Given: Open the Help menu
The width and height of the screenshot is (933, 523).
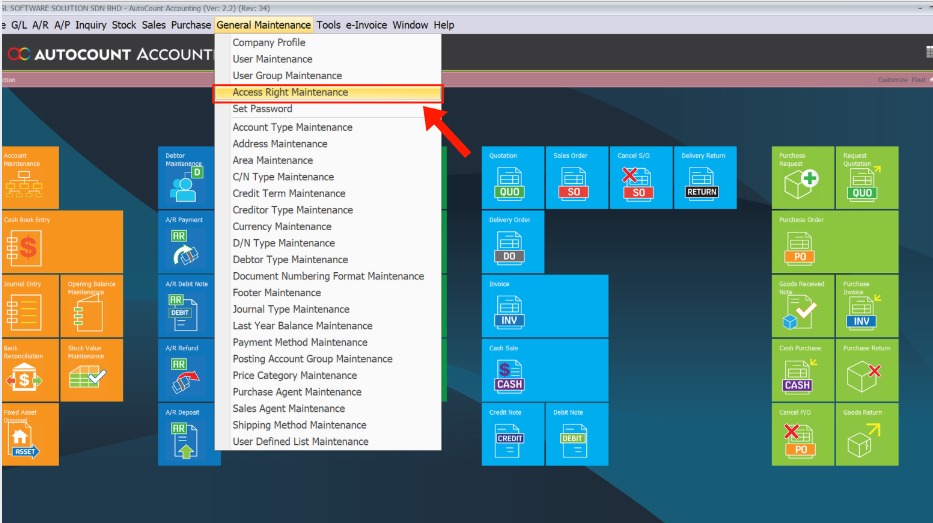Looking at the screenshot, I should click(444, 25).
